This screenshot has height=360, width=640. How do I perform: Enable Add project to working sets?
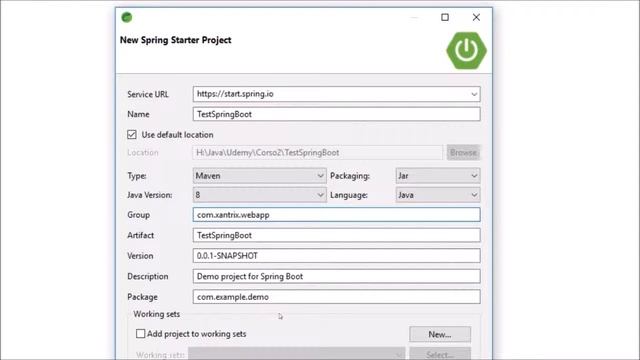point(140,334)
